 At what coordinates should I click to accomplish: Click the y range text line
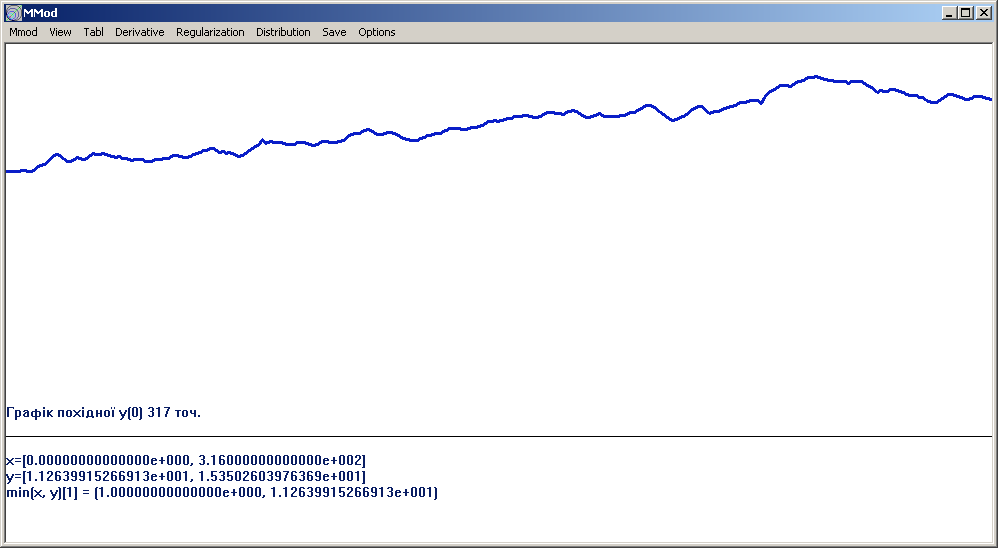coord(186,476)
